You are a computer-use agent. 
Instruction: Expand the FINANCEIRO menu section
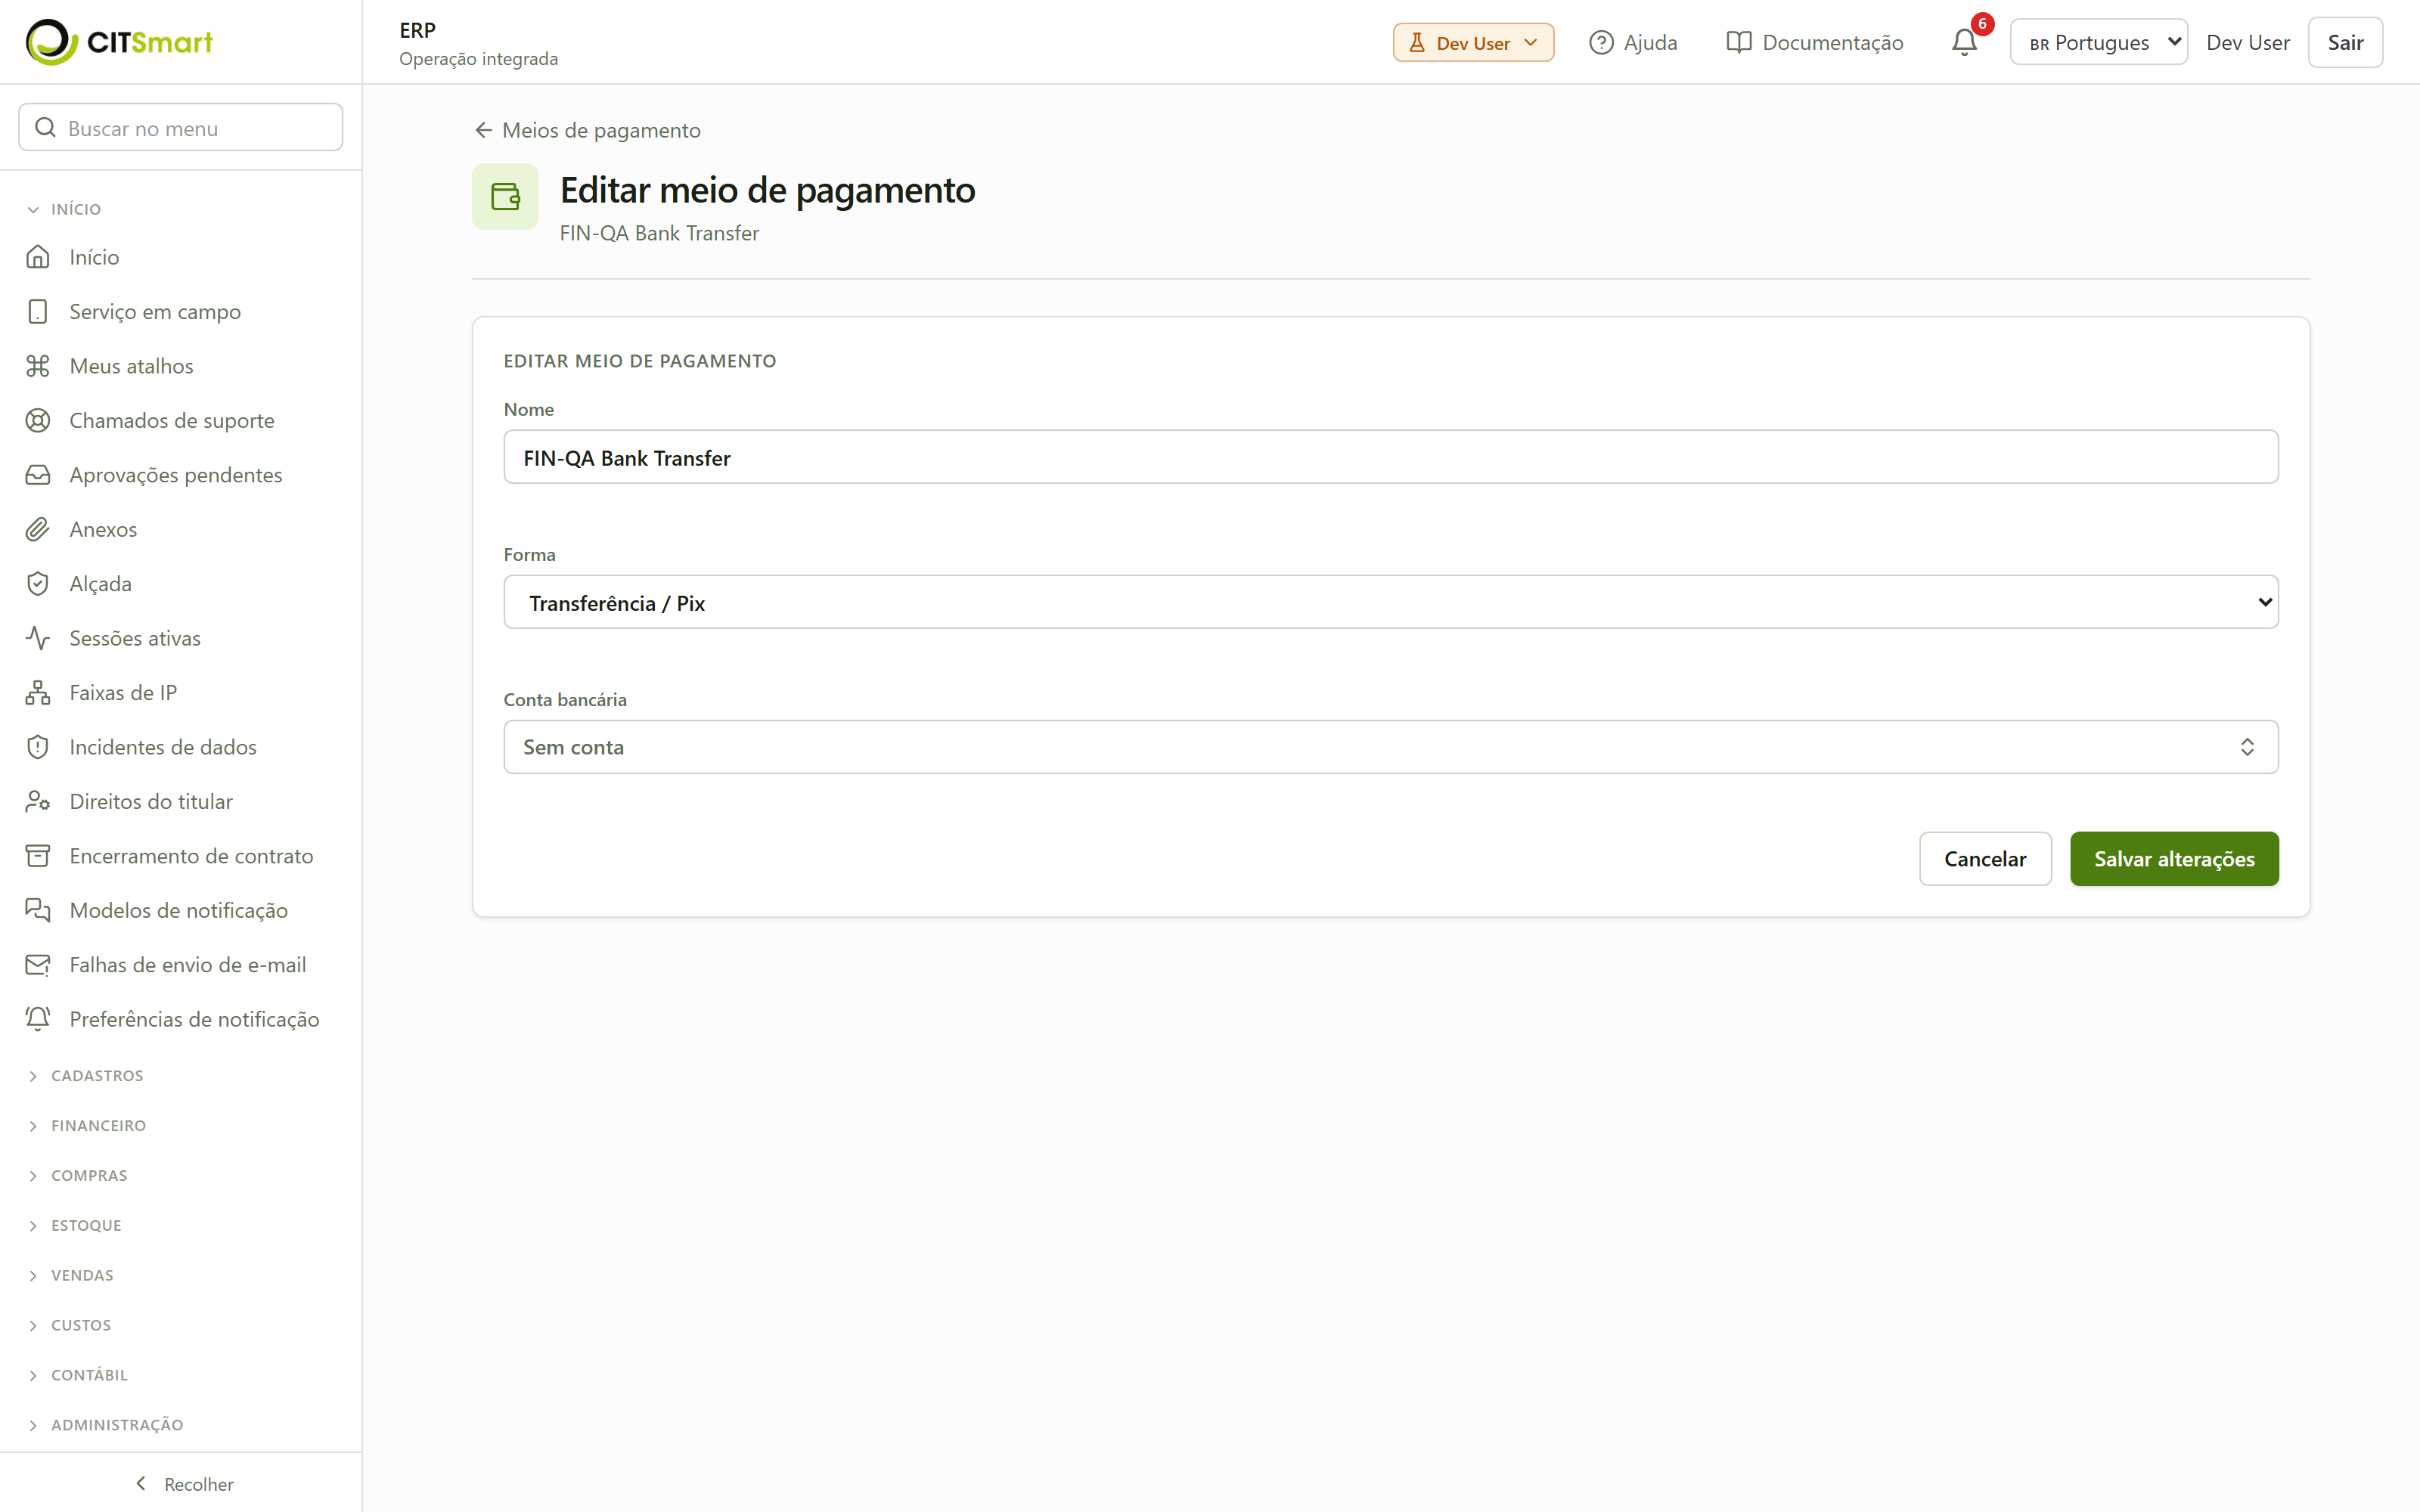pos(87,1126)
